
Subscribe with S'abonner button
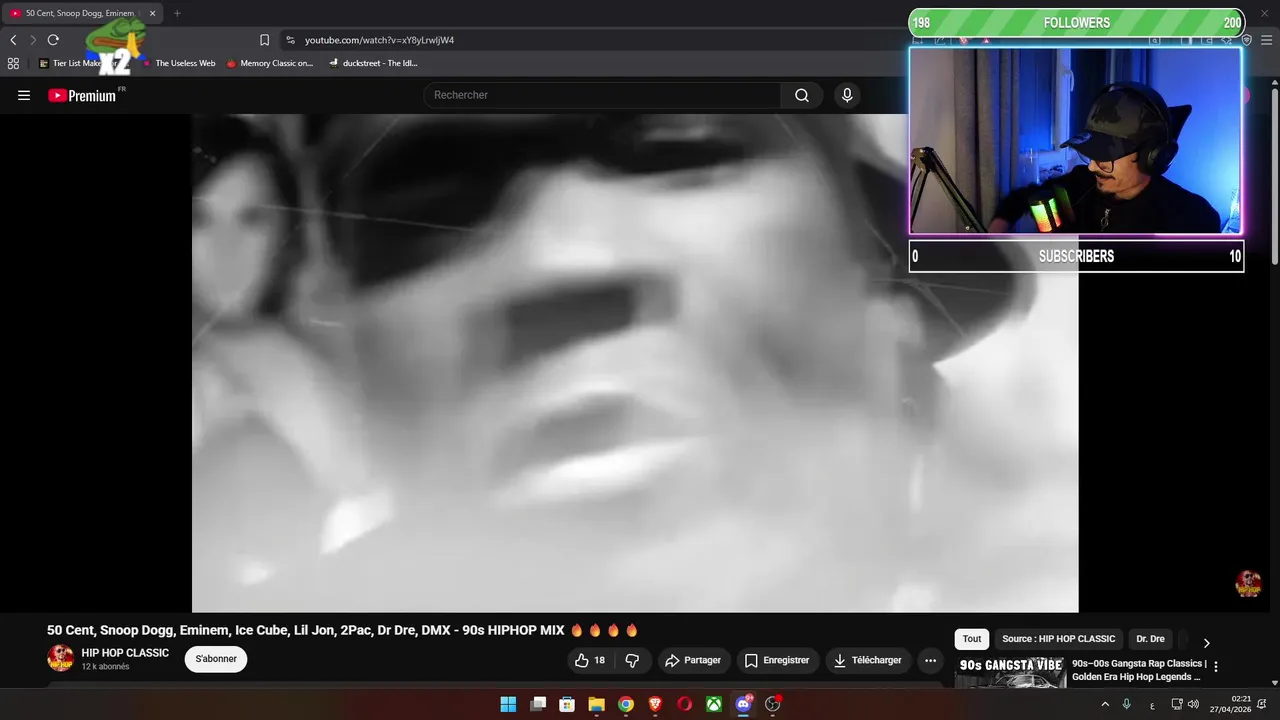(216, 659)
